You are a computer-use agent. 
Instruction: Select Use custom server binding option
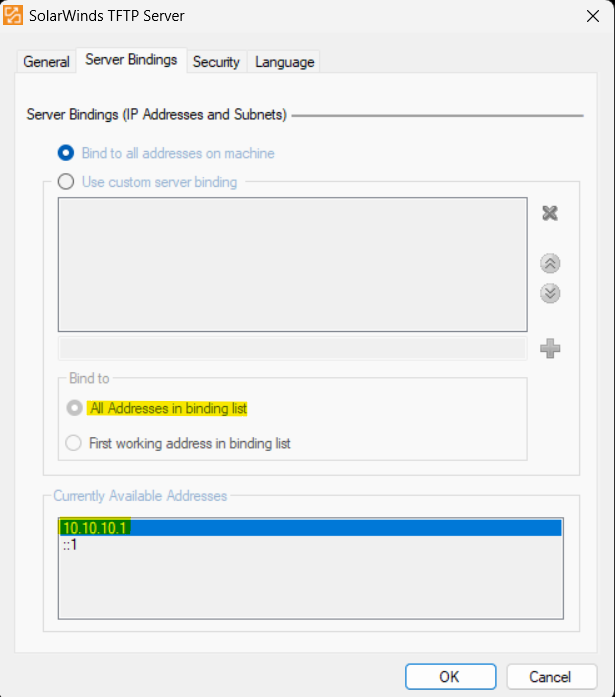click(67, 182)
